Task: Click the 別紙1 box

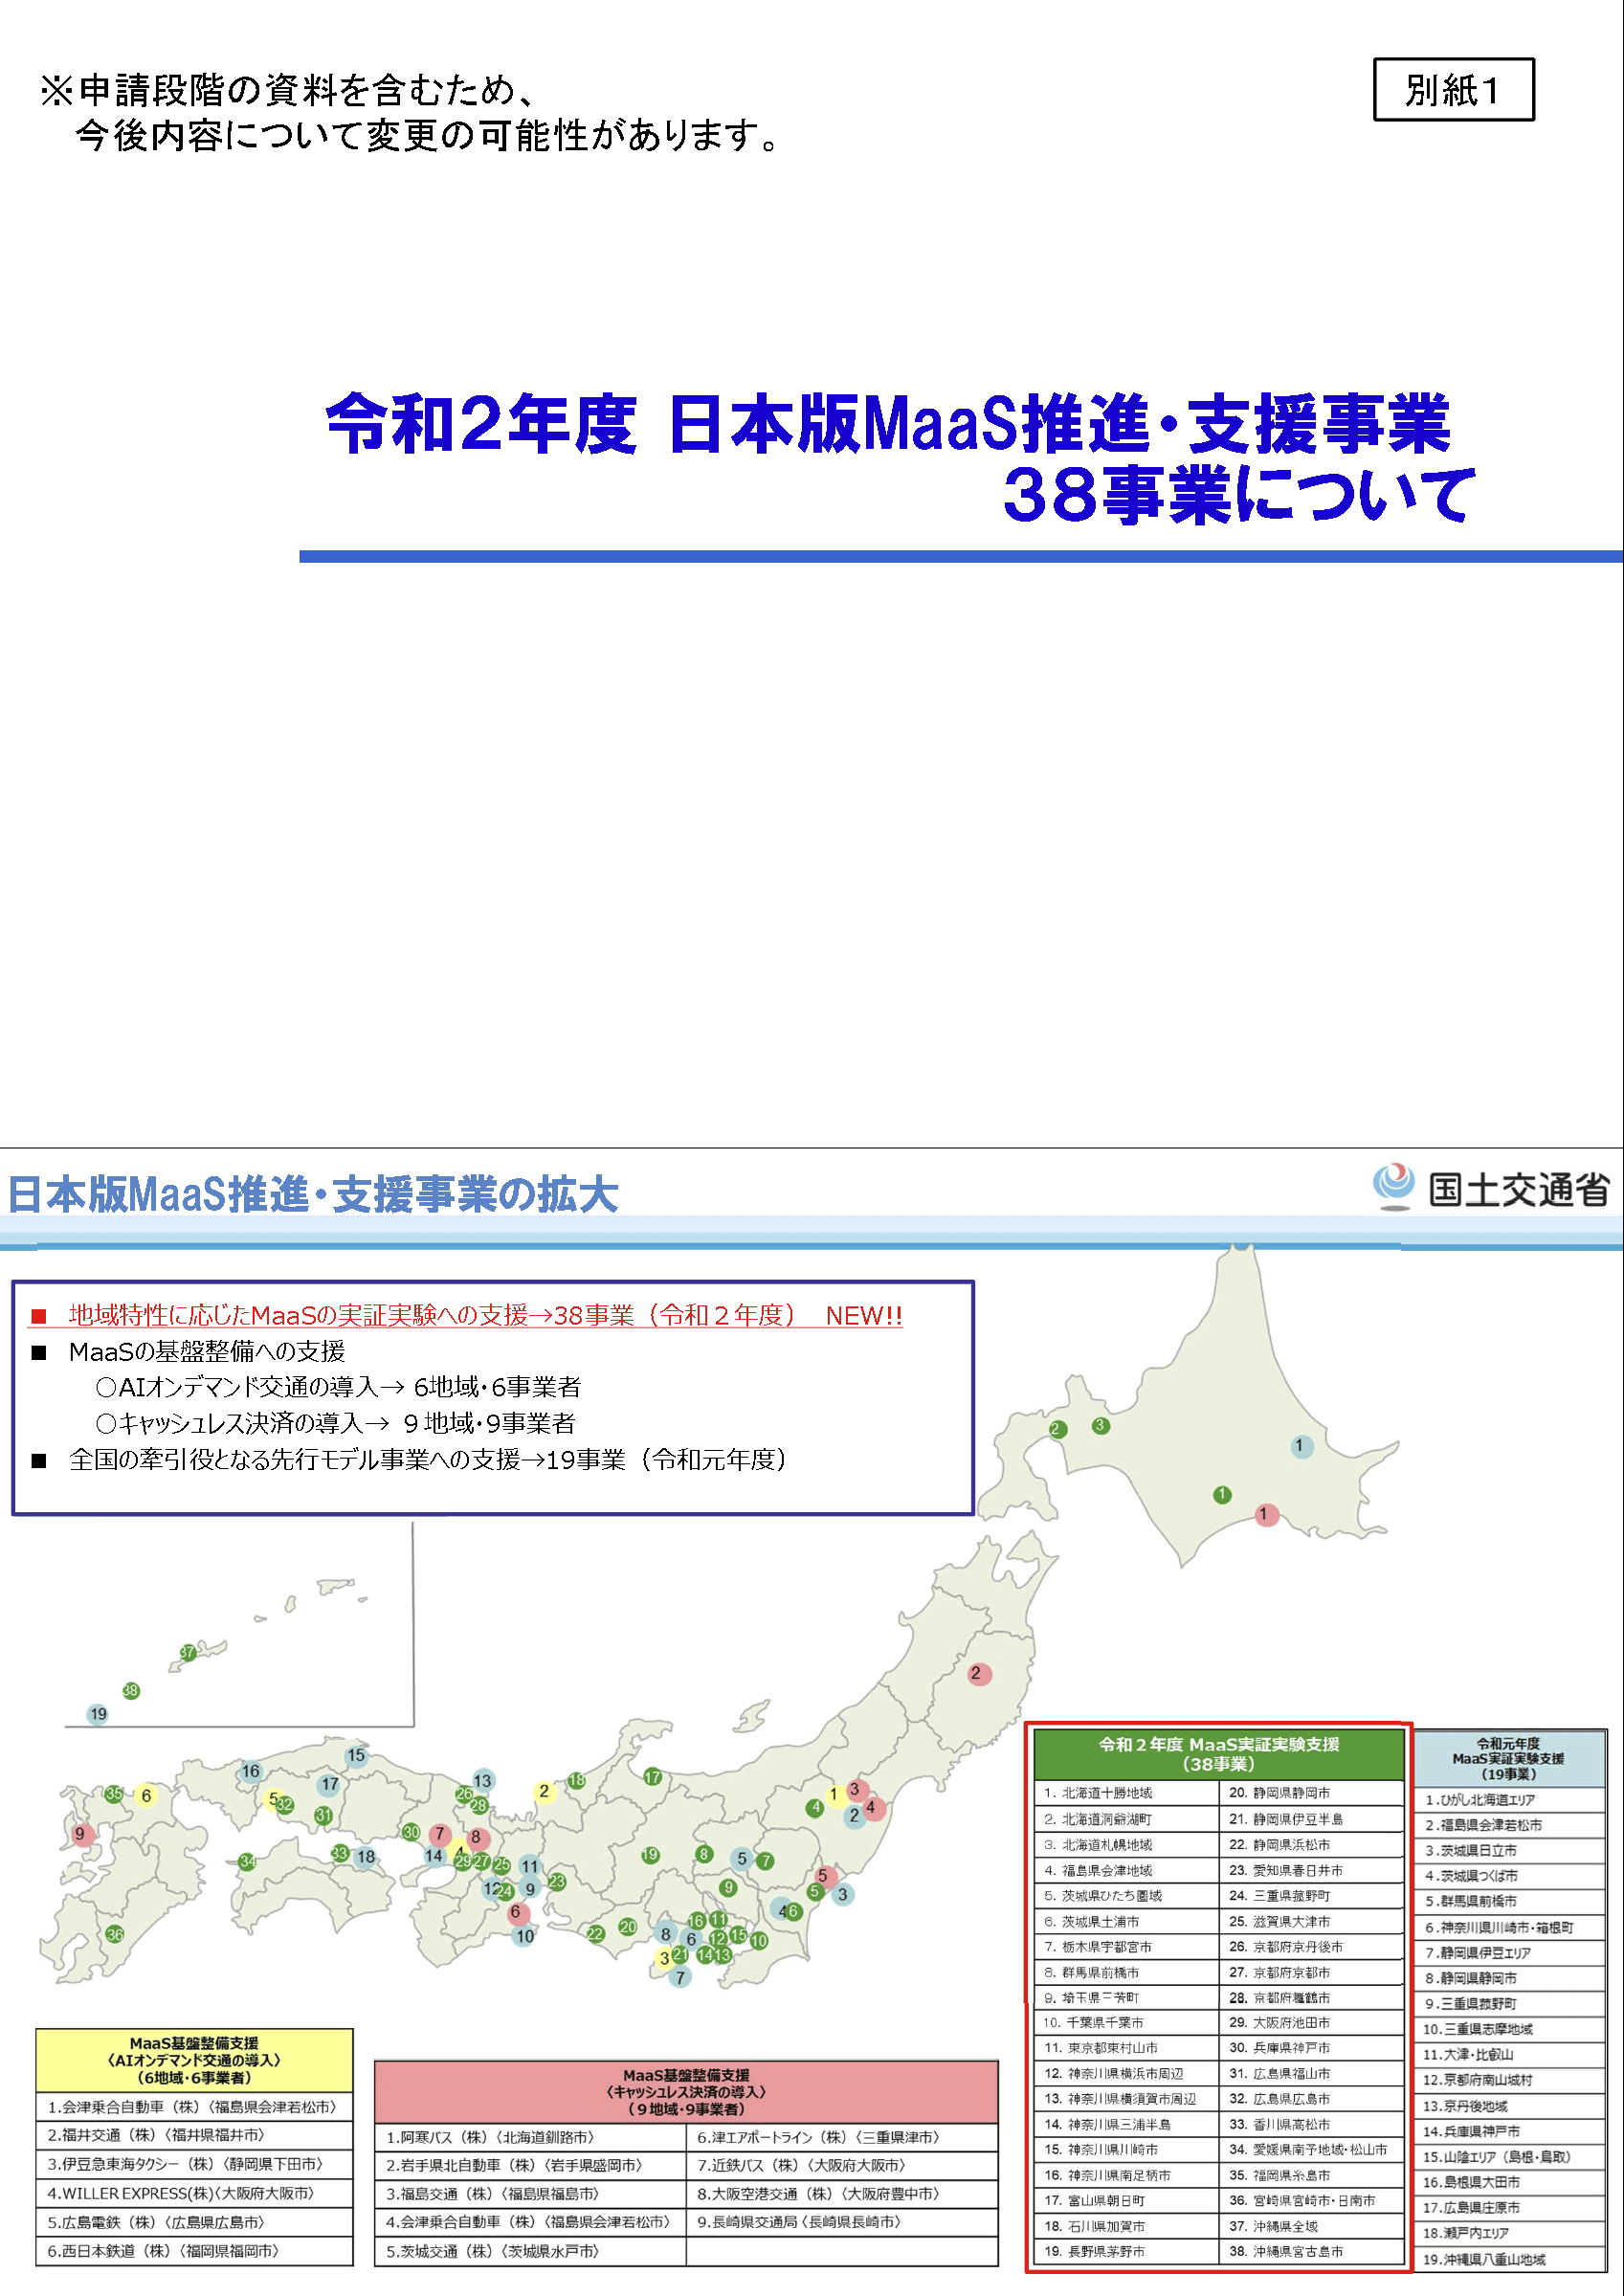Action: coord(1452,90)
